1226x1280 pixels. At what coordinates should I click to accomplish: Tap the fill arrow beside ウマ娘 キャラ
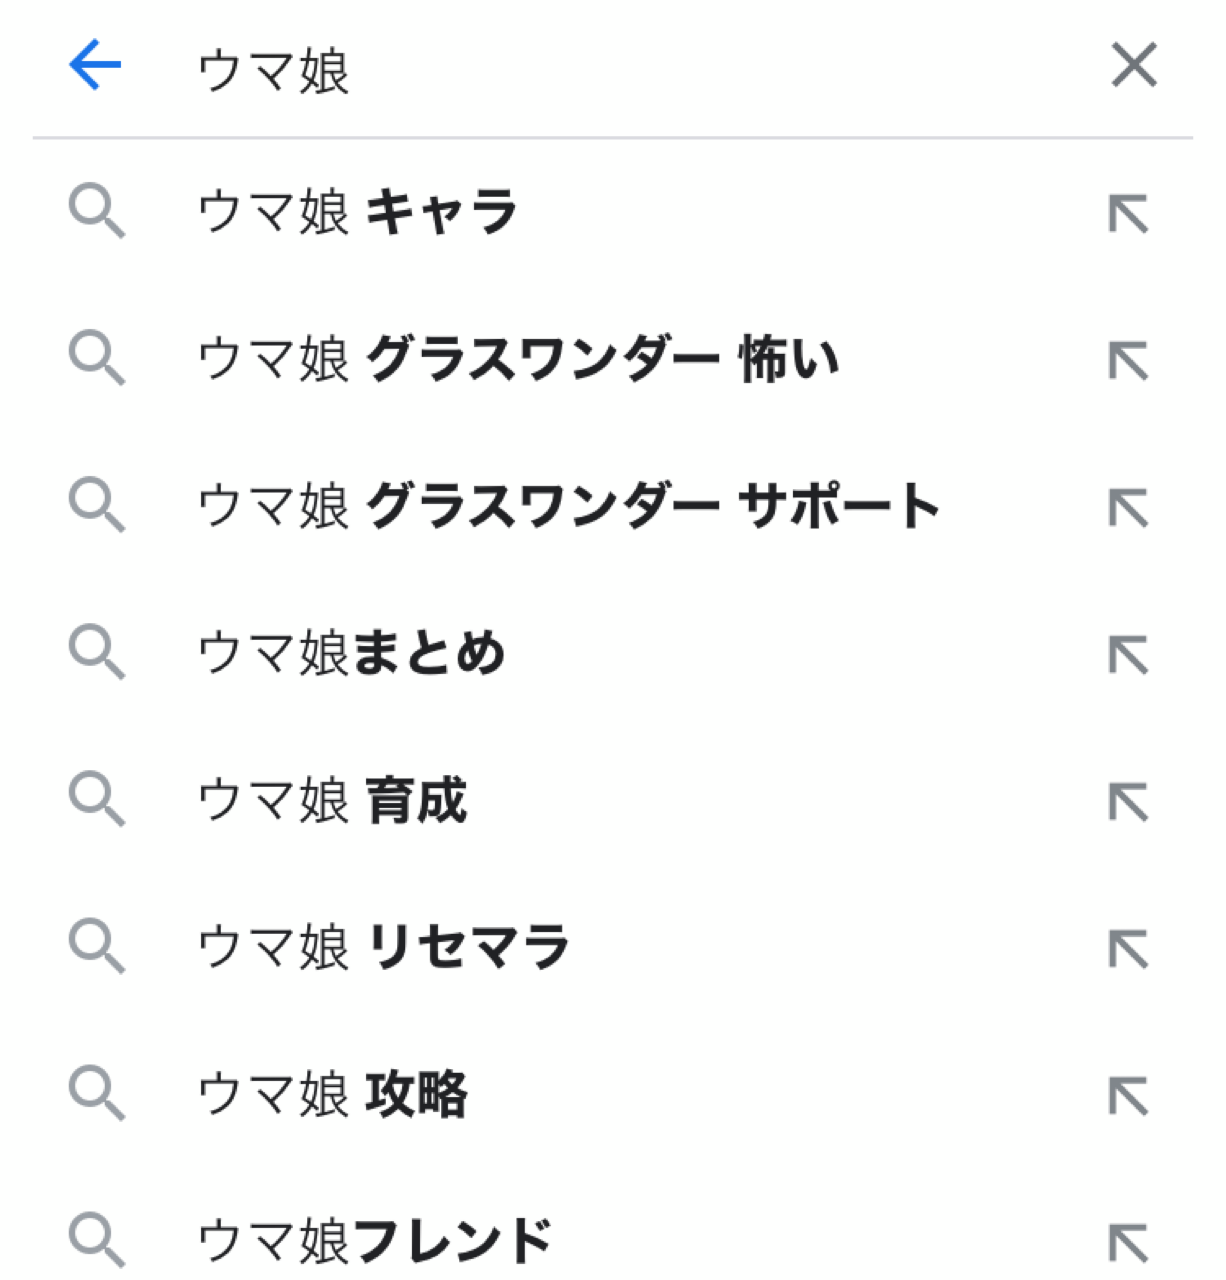1129,214
